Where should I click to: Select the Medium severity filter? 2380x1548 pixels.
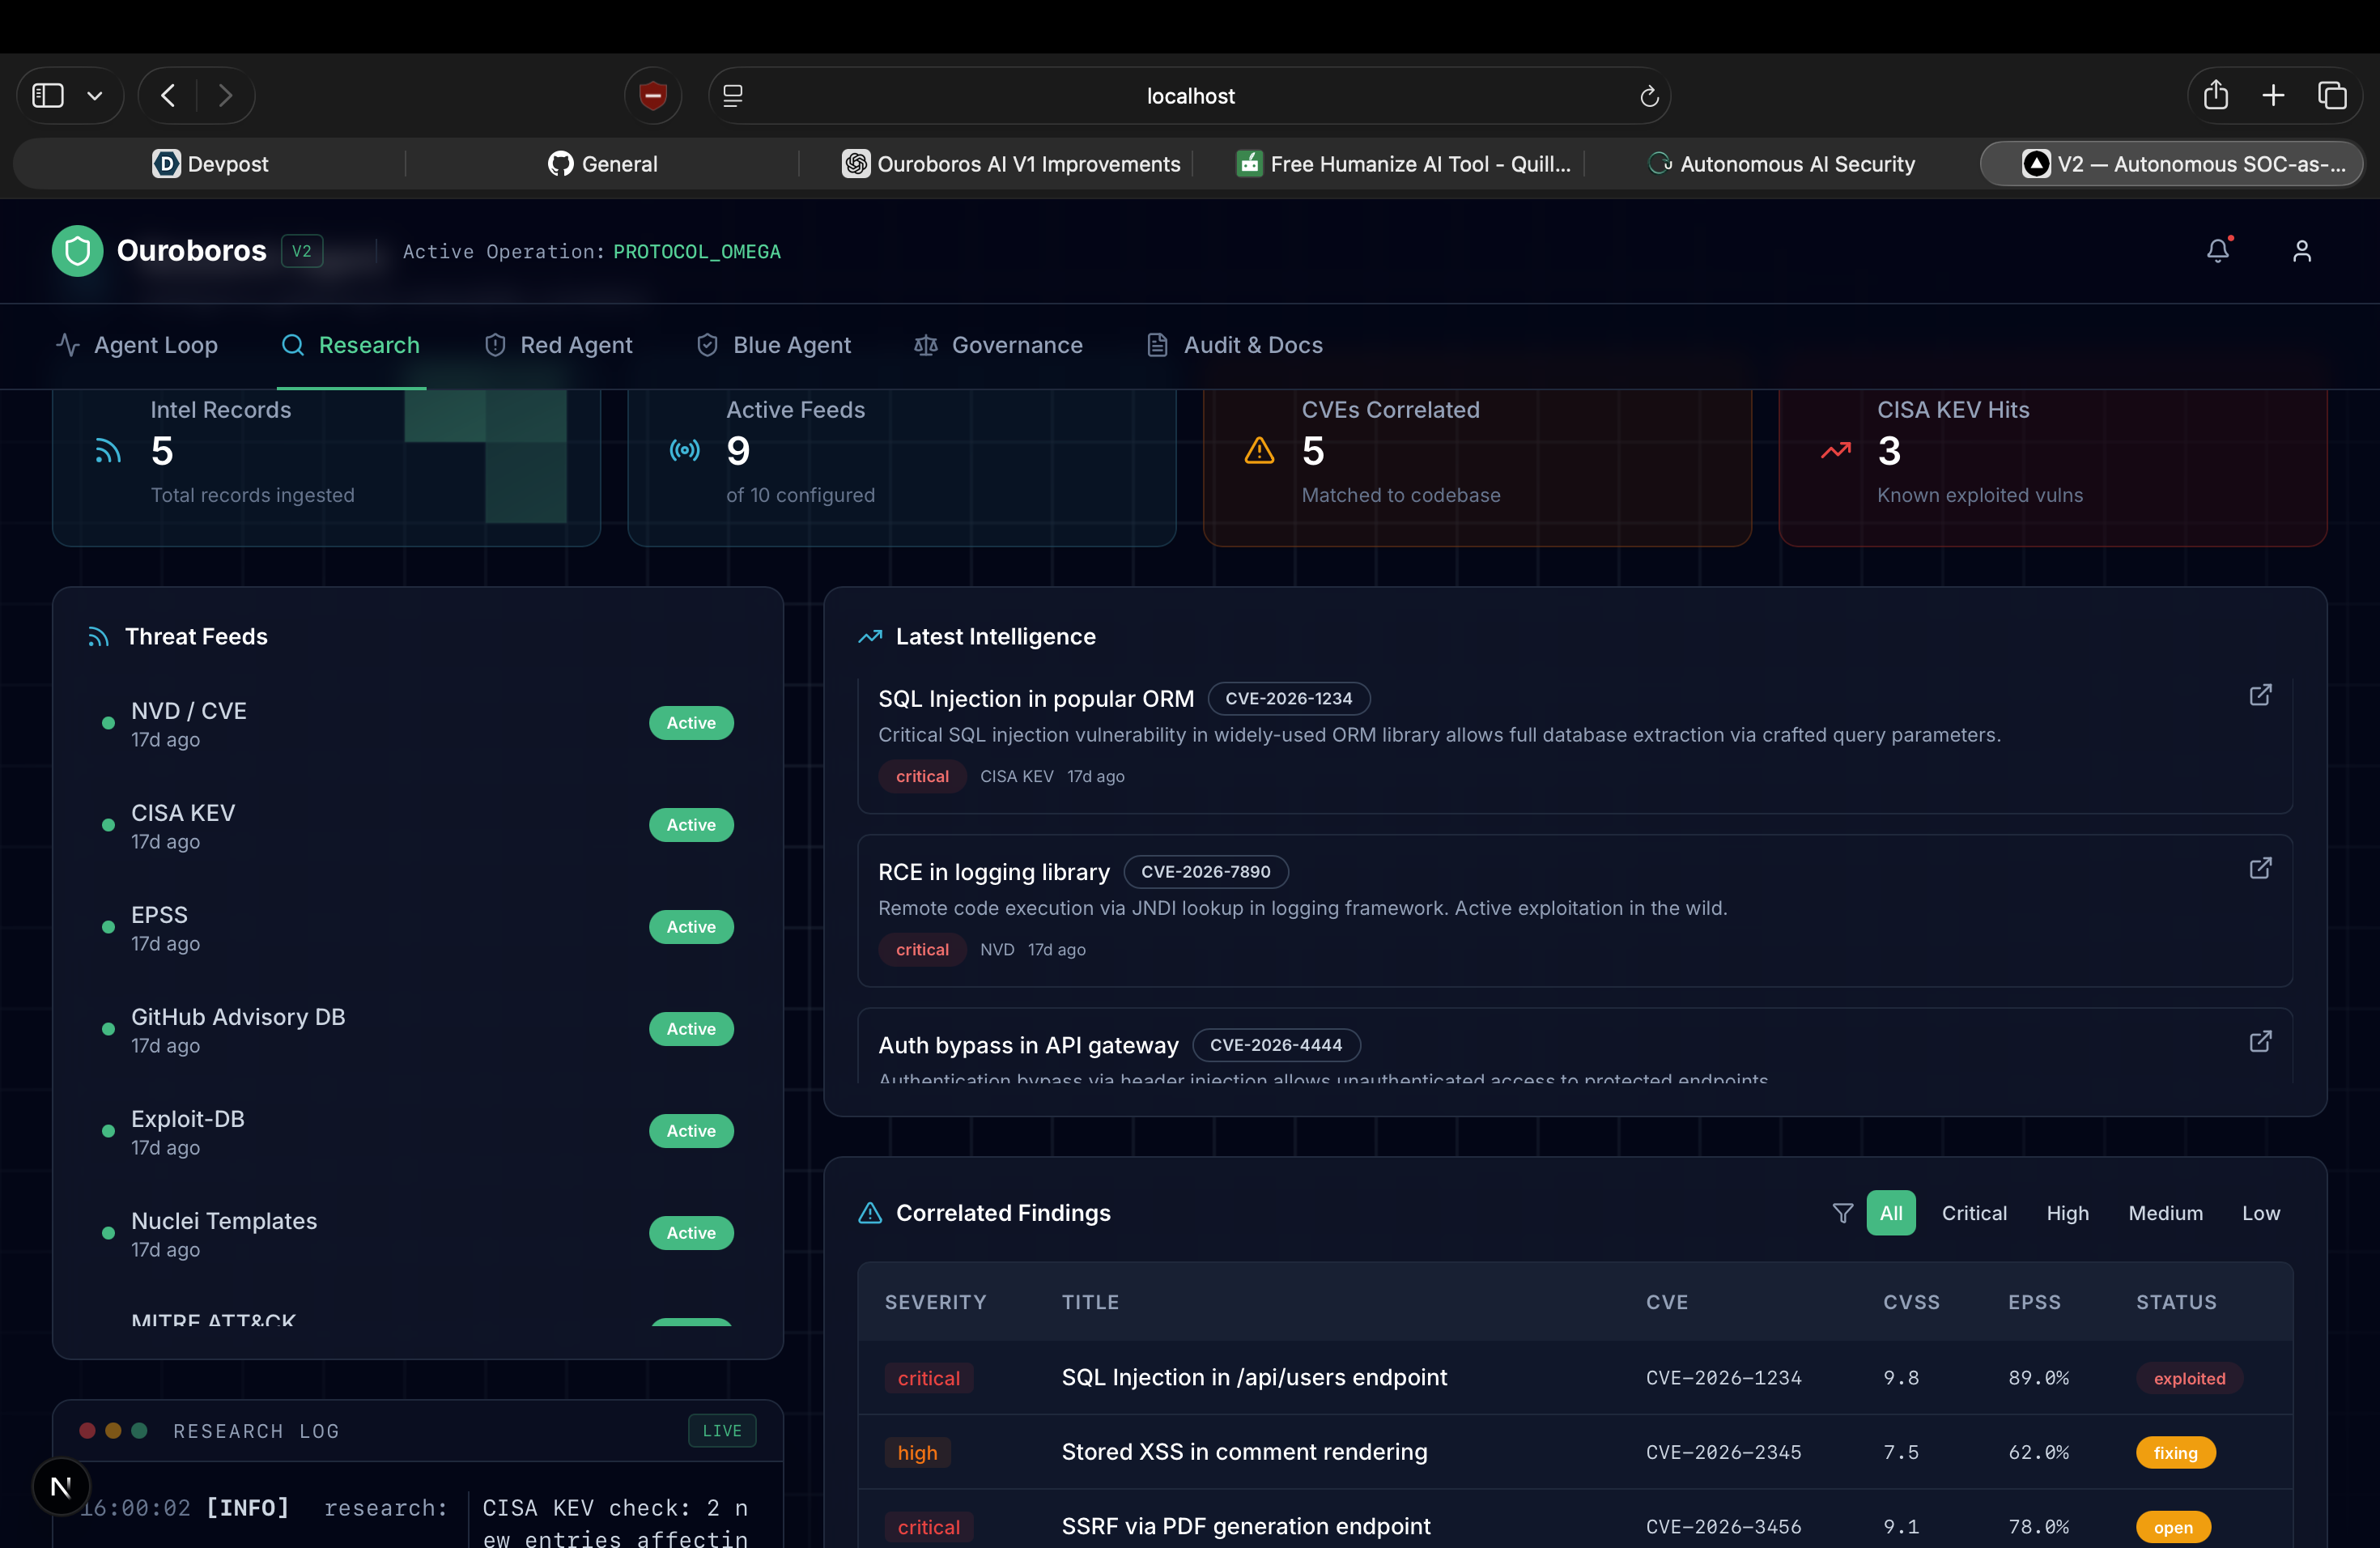2165,1213
